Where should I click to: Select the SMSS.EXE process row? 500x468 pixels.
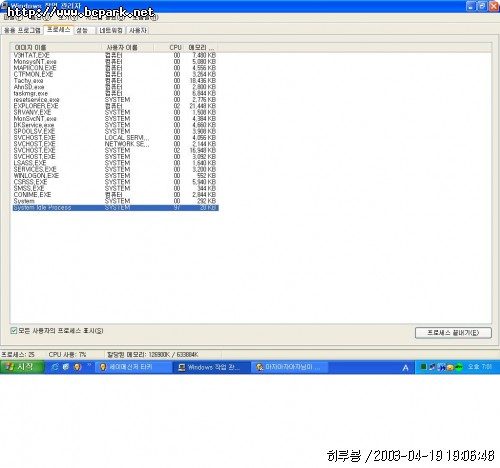click(115, 188)
